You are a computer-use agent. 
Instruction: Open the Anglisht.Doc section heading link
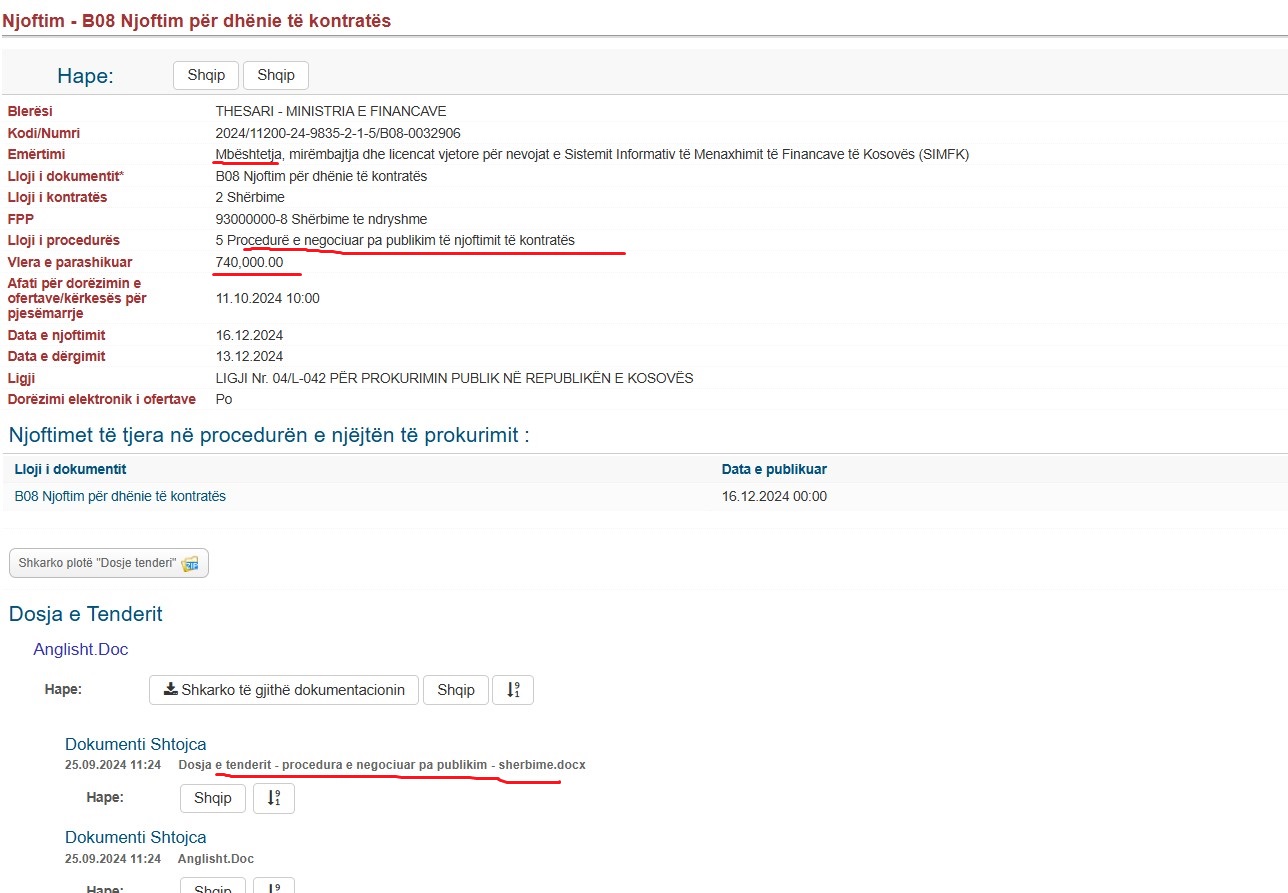(x=81, y=649)
